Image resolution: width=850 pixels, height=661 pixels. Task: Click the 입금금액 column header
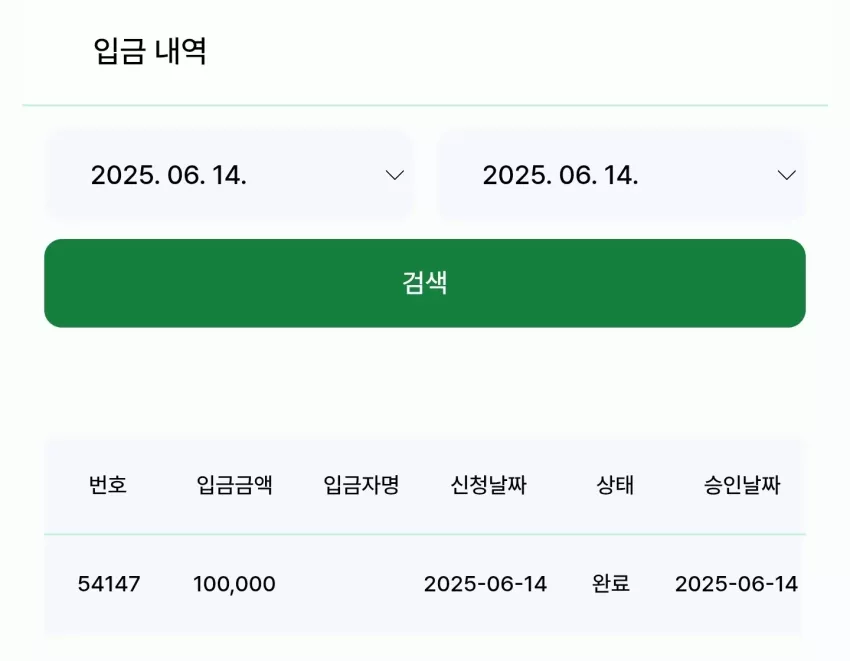click(x=234, y=485)
